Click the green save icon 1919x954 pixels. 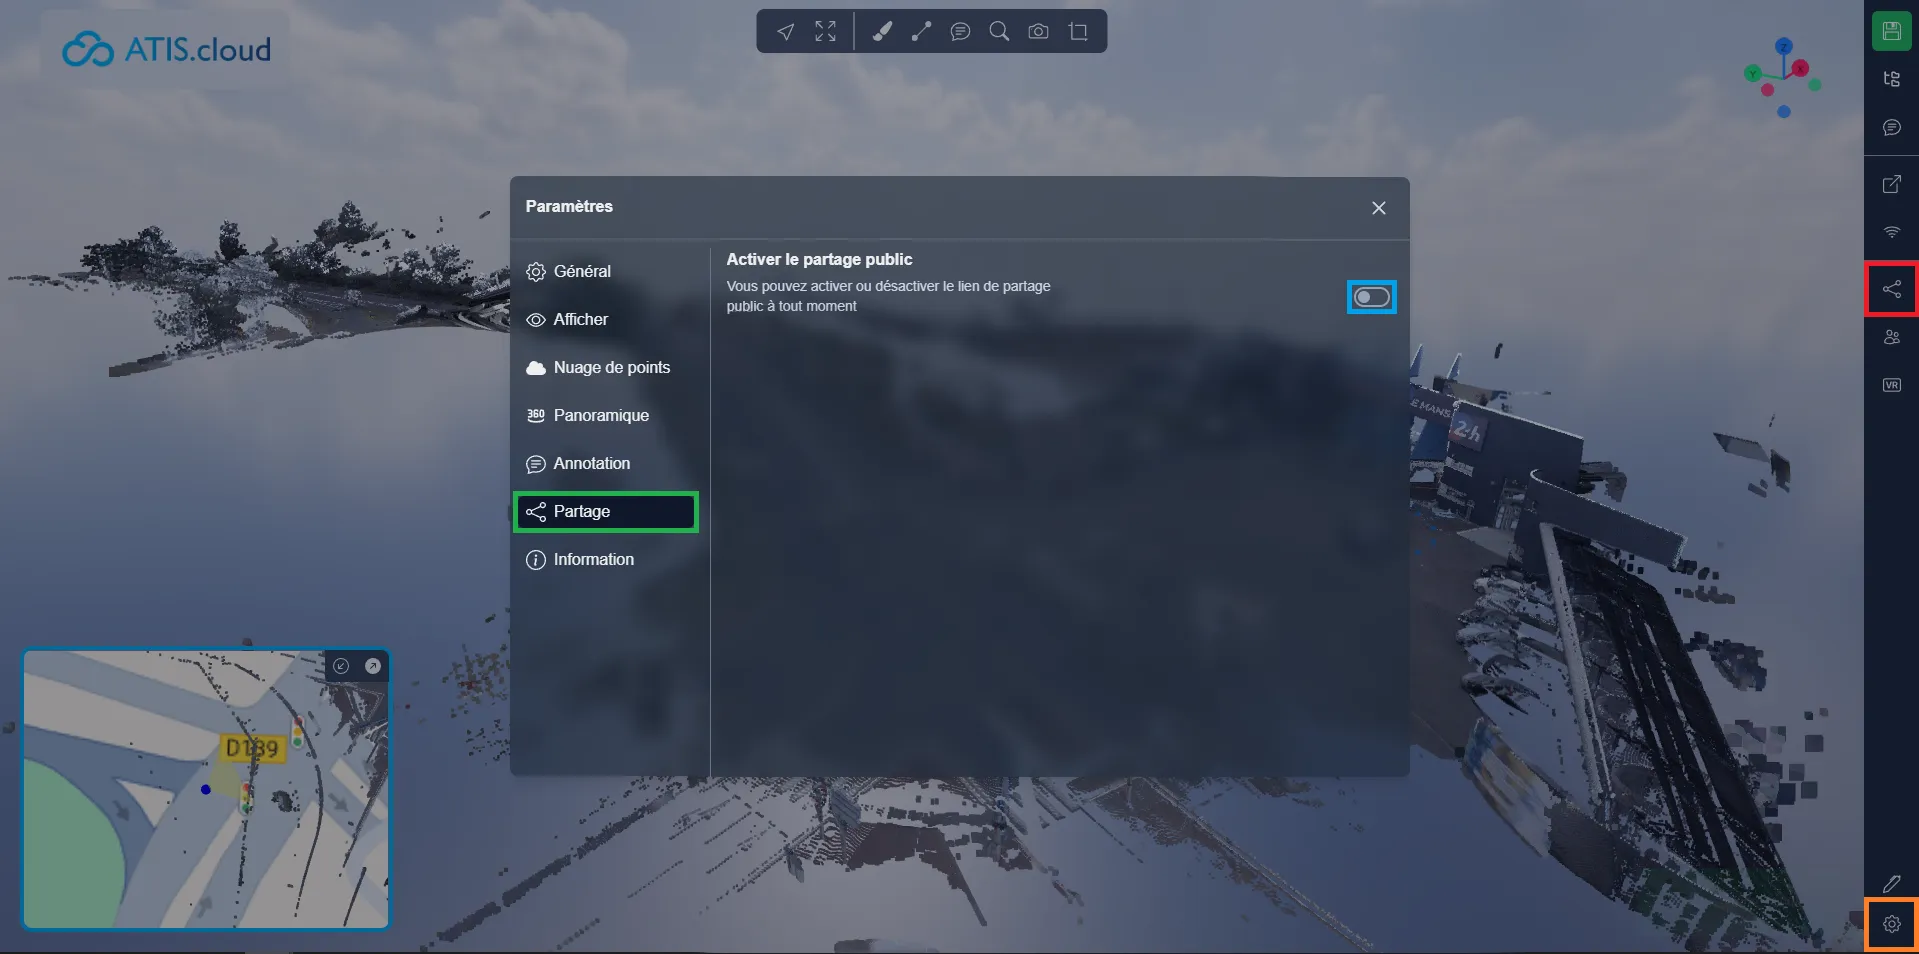click(x=1891, y=31)
